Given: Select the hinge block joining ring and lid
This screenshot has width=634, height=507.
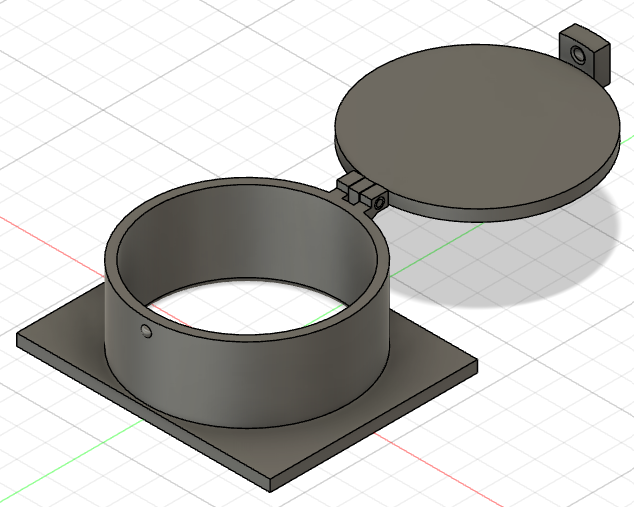Looking at the screenshot, I should coord(358,189).
